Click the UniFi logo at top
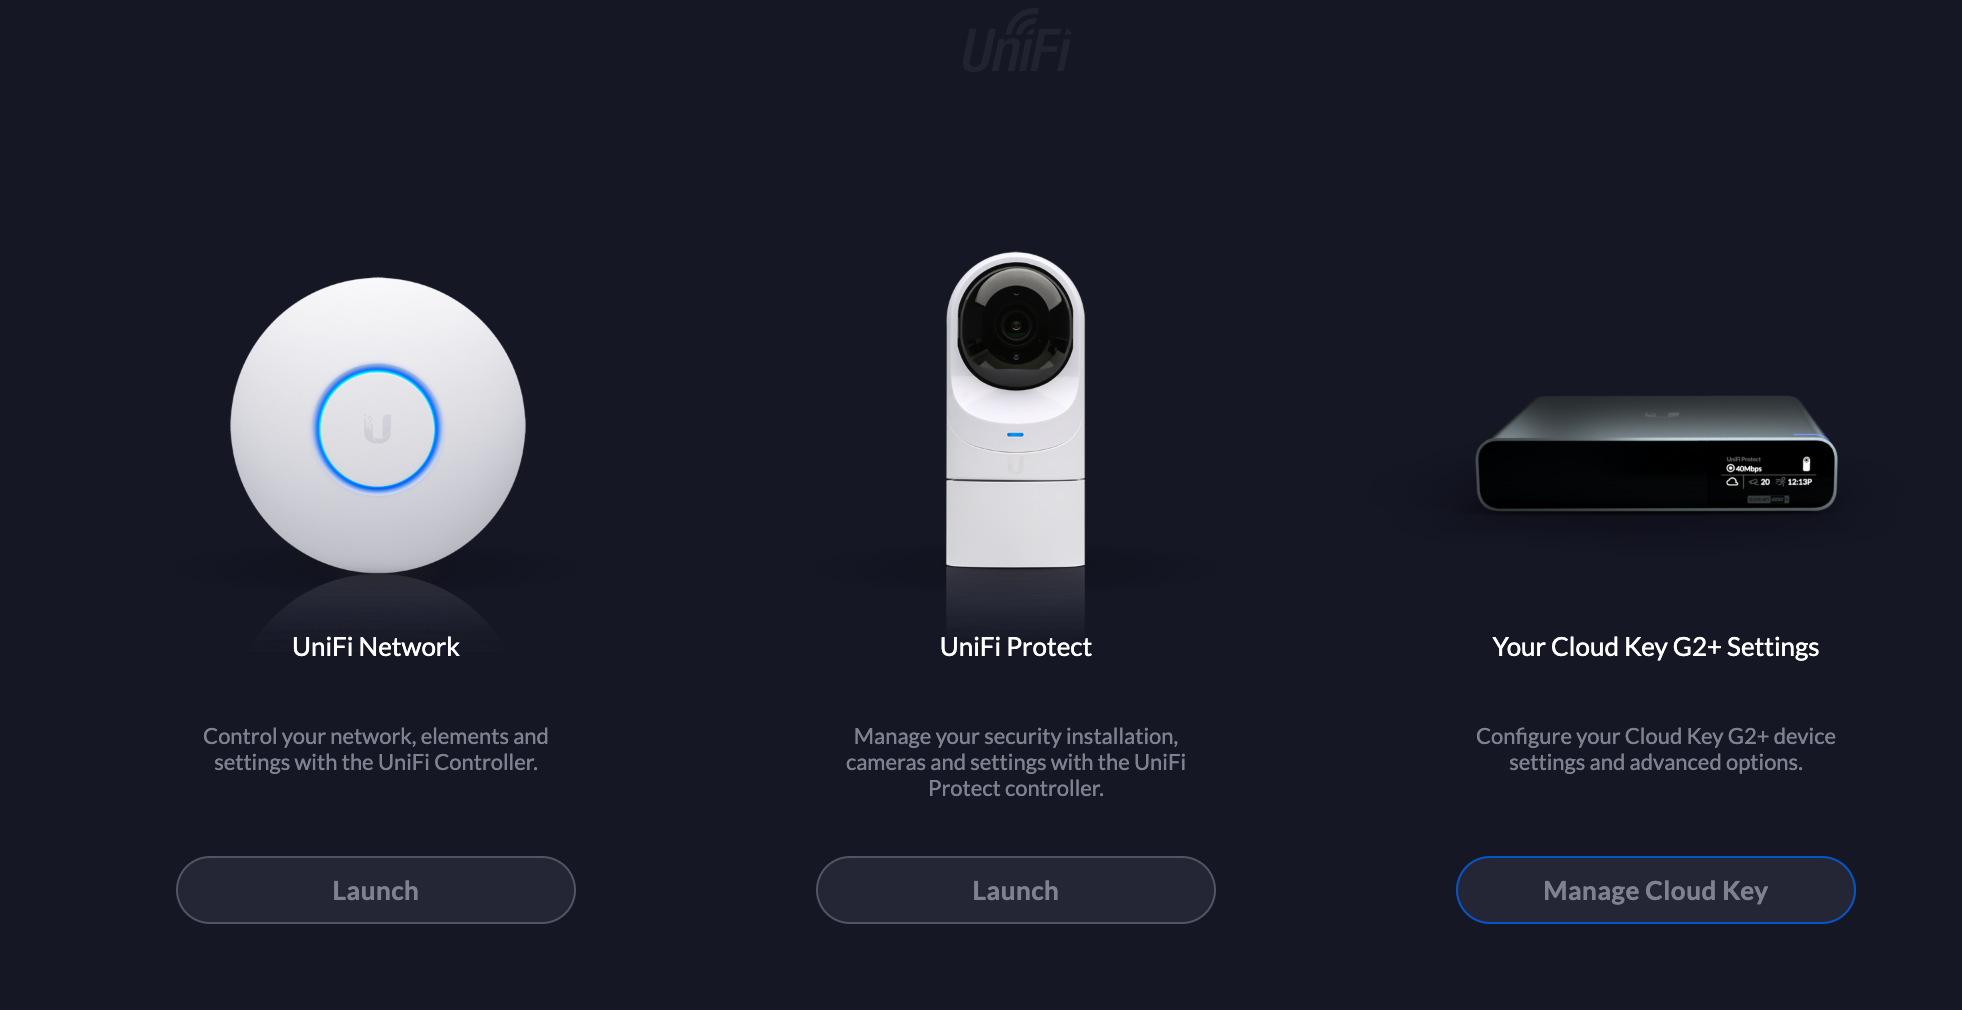 [x=1016, y=42]
